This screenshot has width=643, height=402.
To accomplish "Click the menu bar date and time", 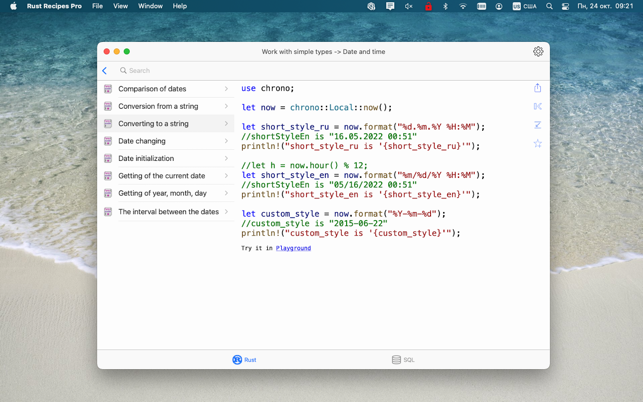I will pyautogui.click(x=605, y=6).
